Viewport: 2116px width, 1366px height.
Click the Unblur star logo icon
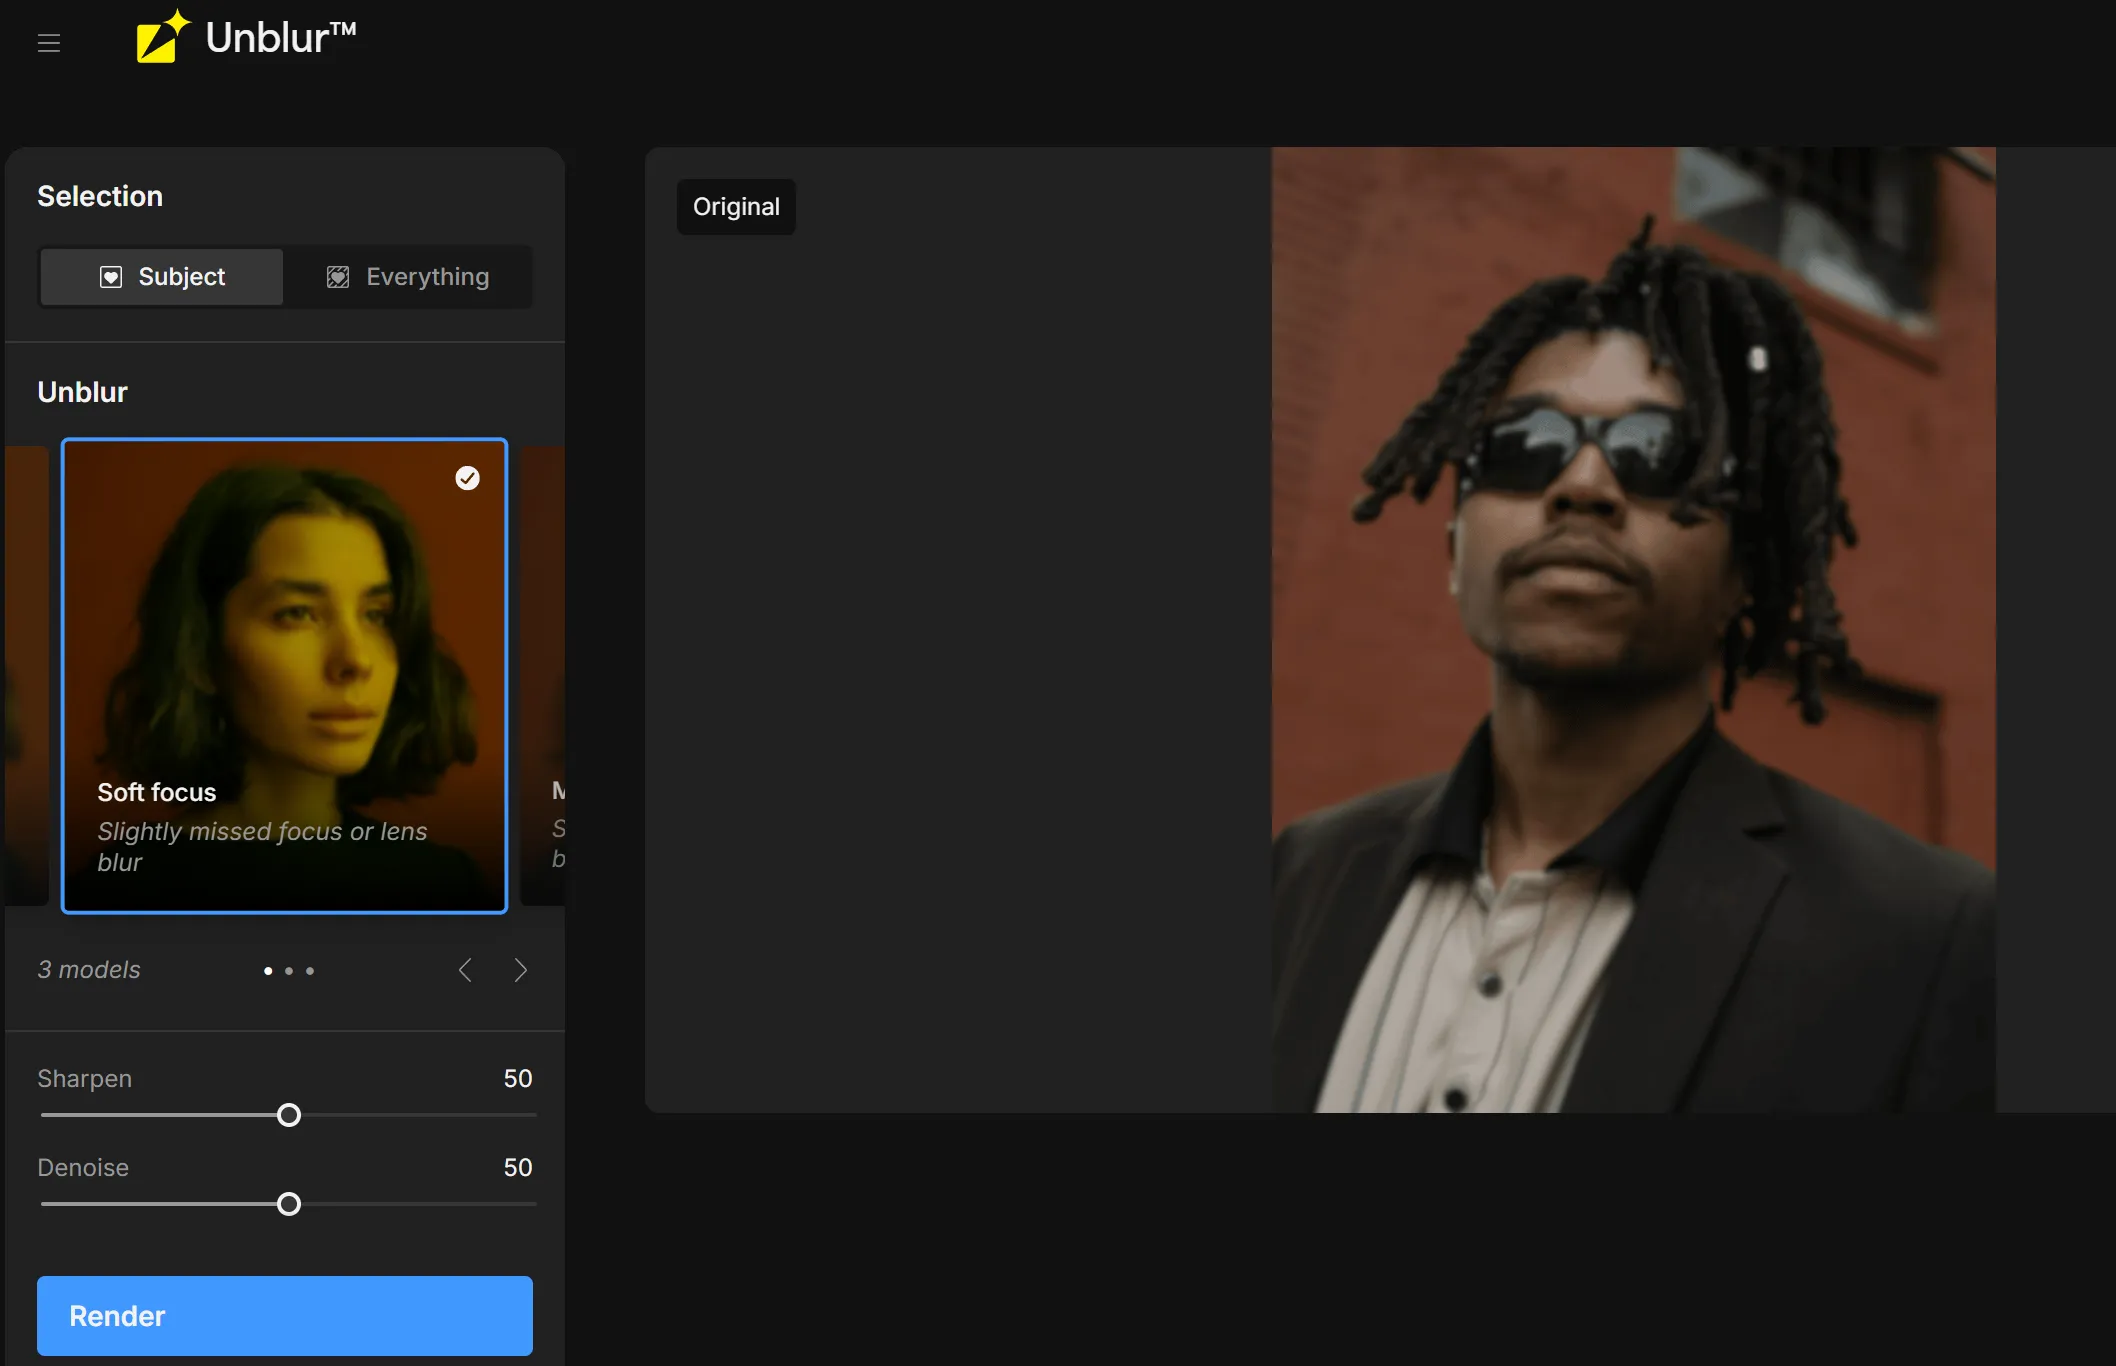(162, 38)
